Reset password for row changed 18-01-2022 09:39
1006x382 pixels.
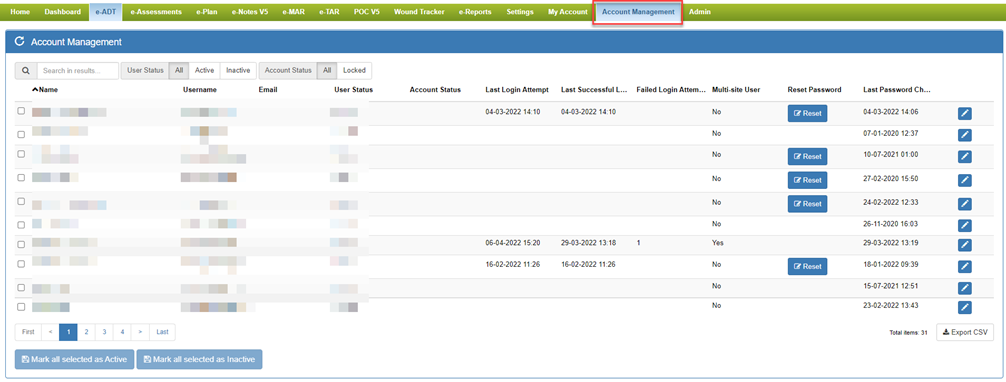[x=807, y=266]
